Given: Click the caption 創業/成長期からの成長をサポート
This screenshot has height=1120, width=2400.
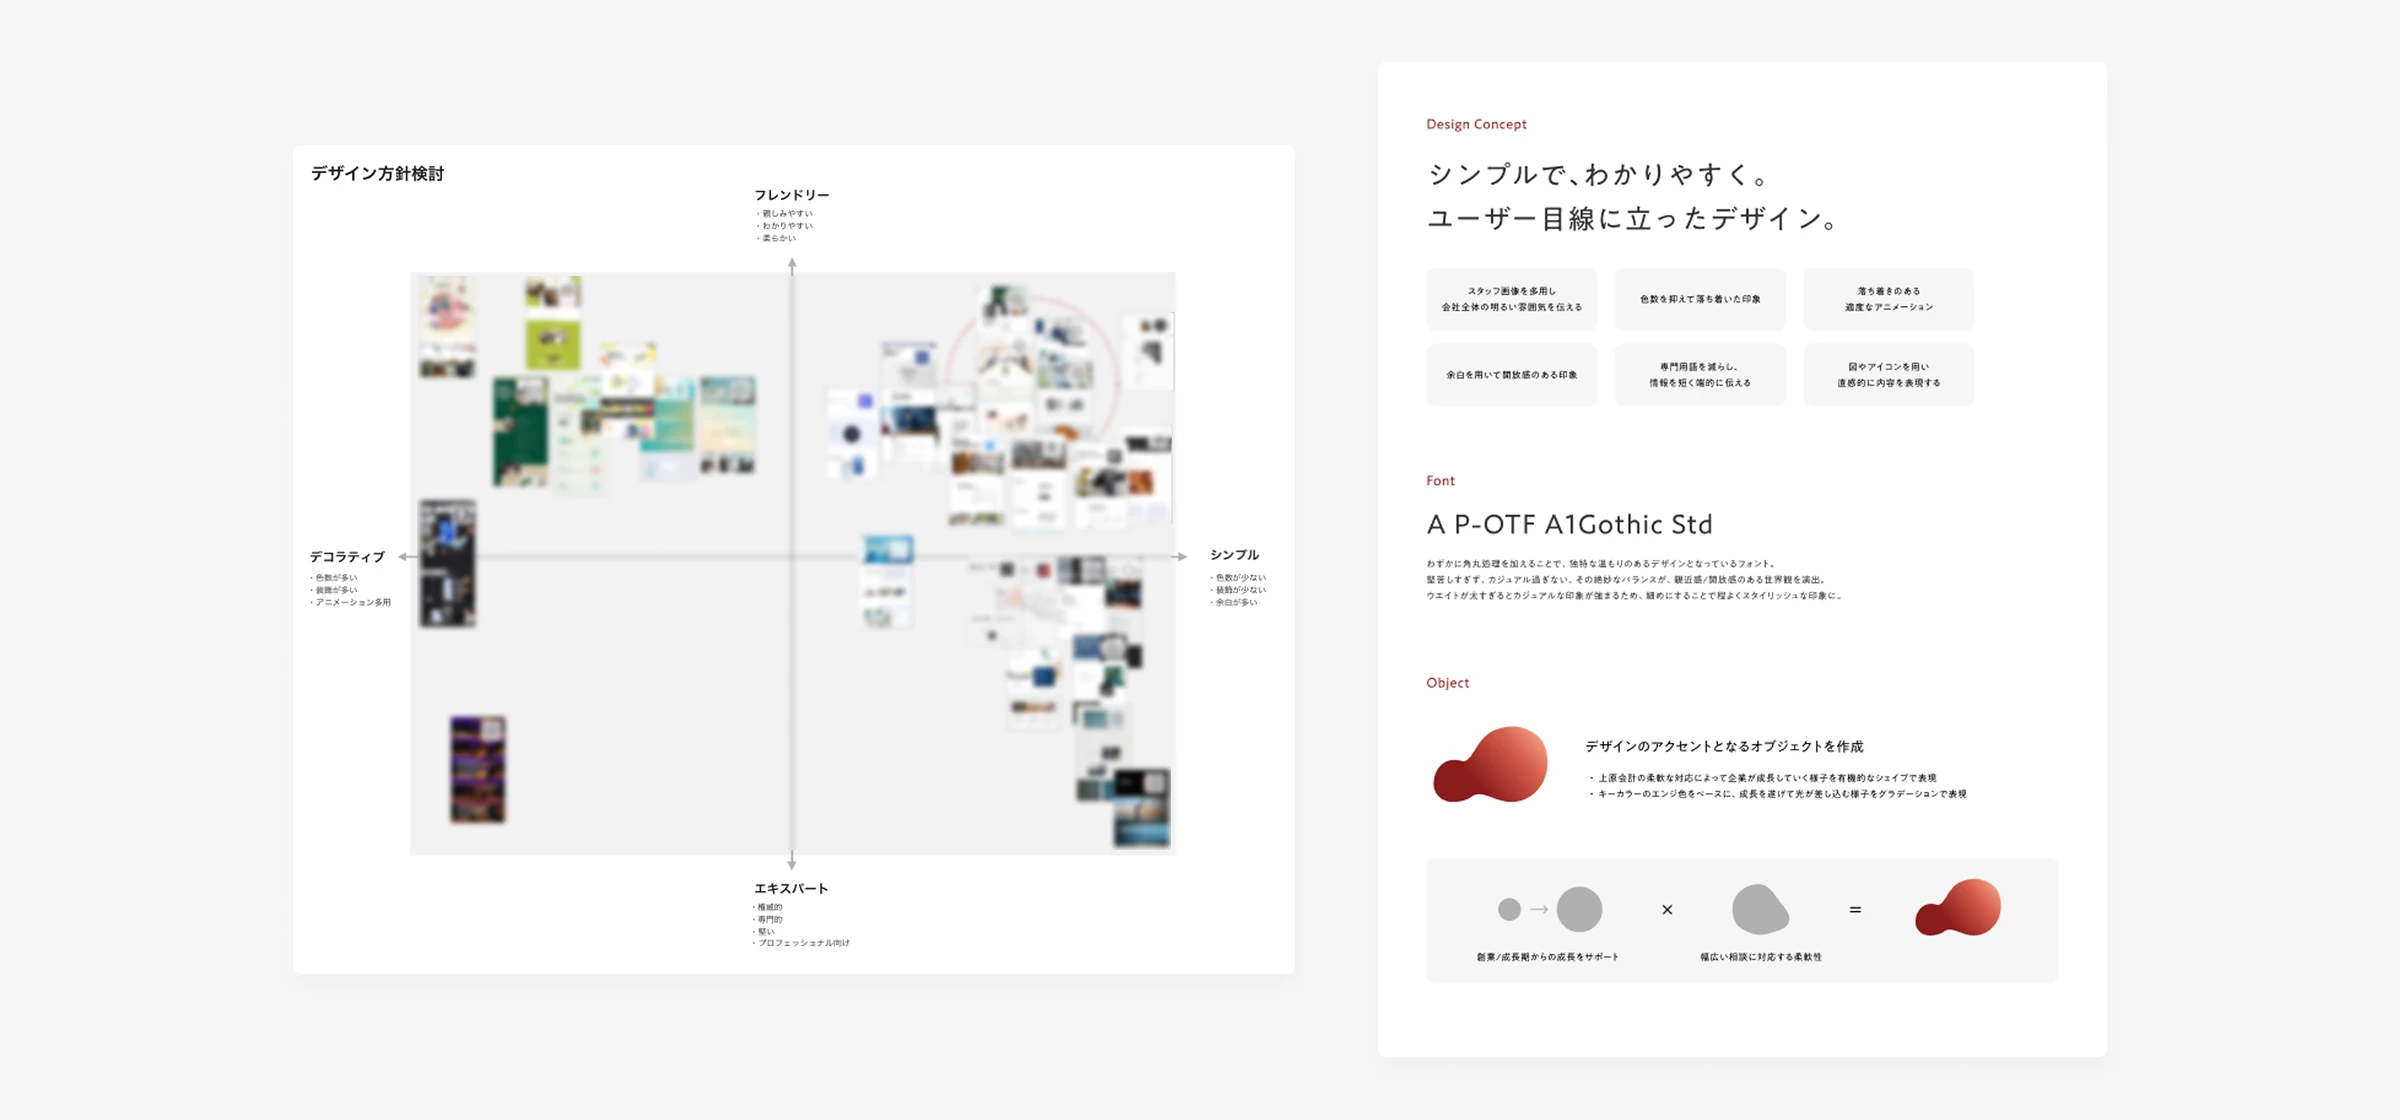Looking at the screenshot, I should point(1548,957).
